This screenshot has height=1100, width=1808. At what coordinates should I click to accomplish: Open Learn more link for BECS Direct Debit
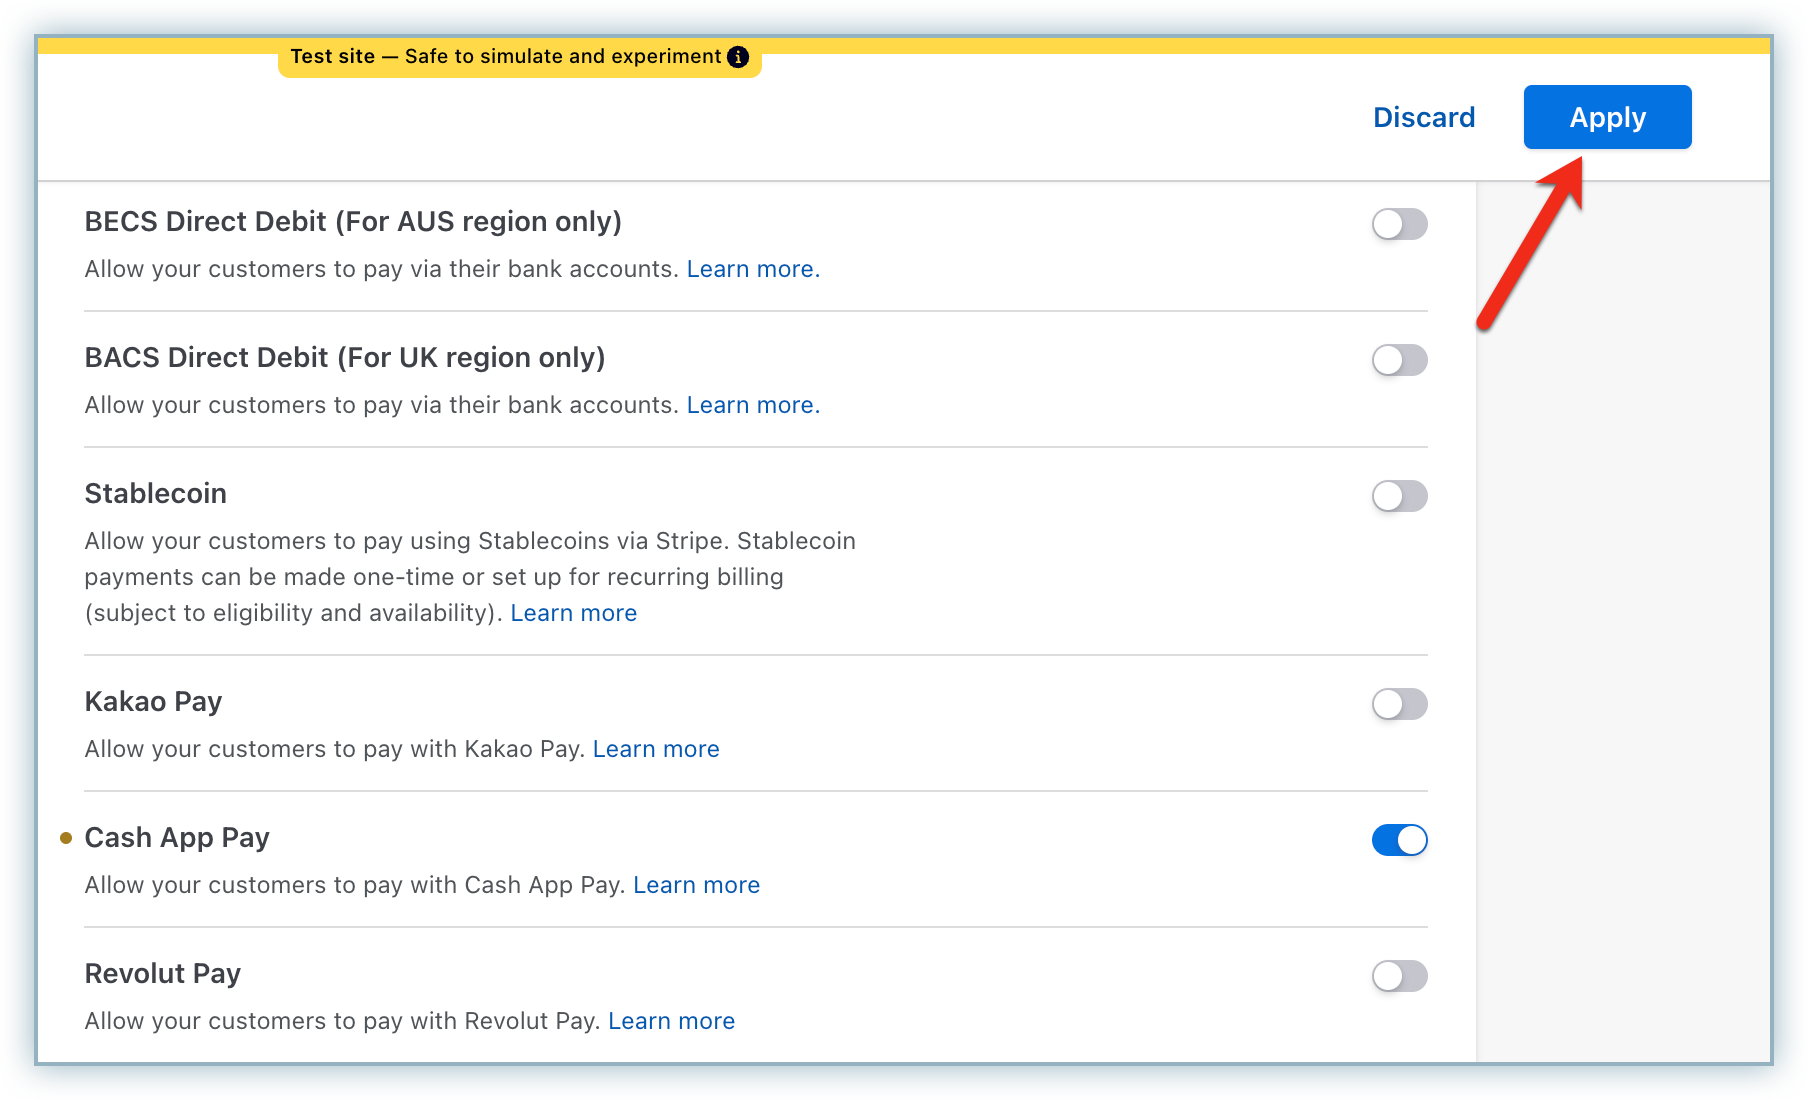pyautogui.click(x=752, y=269)
